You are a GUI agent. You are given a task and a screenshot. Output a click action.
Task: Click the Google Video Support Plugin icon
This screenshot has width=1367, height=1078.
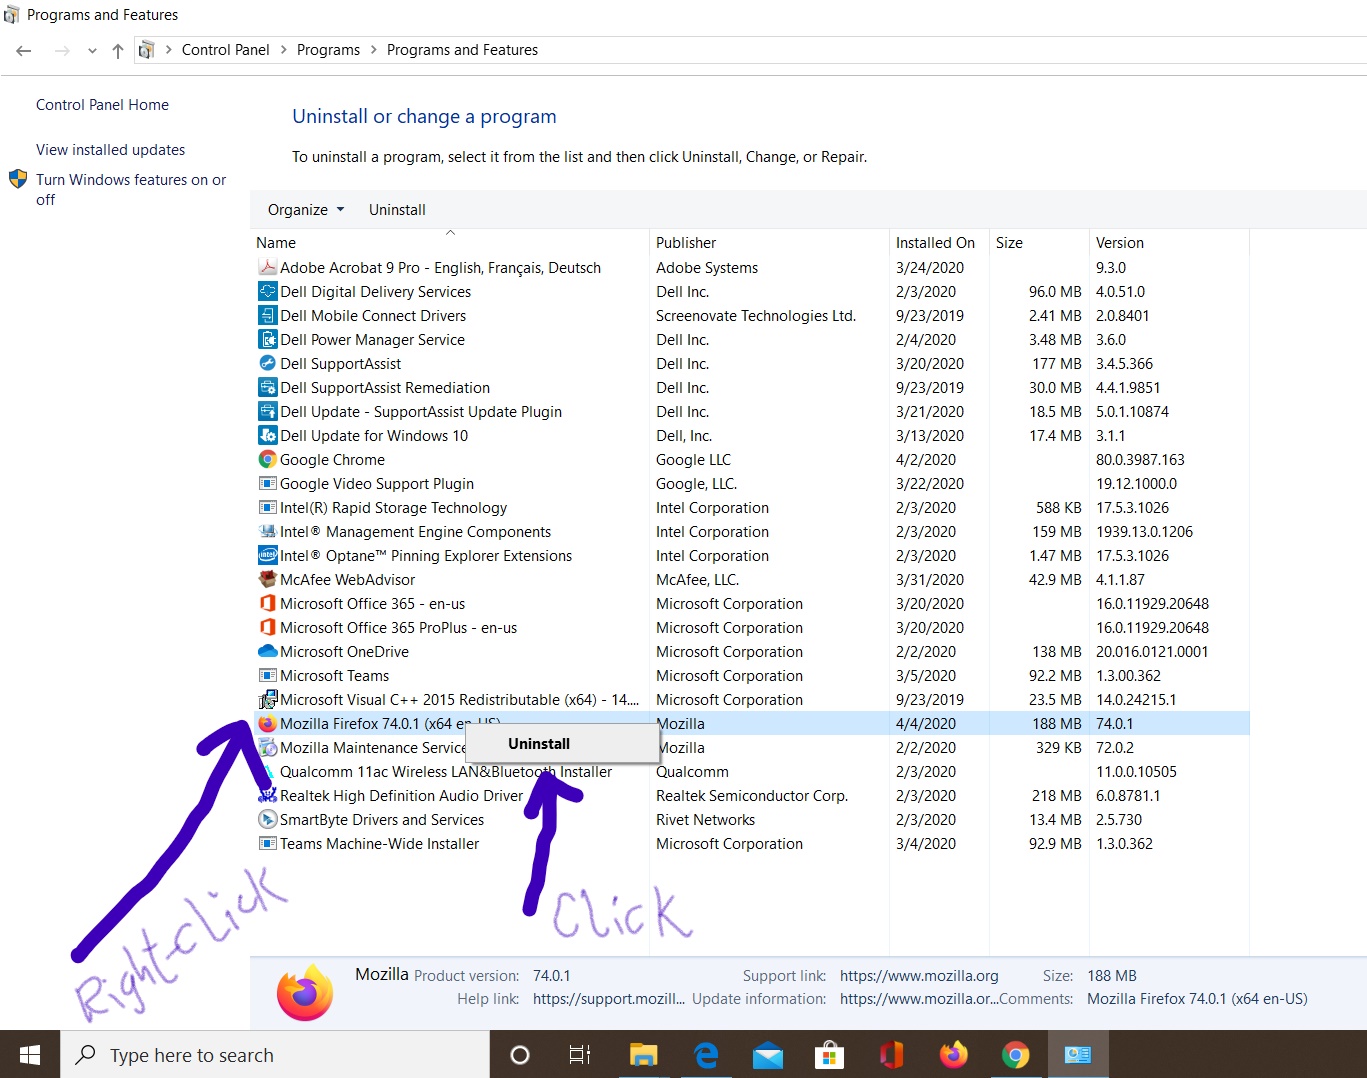(267, 483)
